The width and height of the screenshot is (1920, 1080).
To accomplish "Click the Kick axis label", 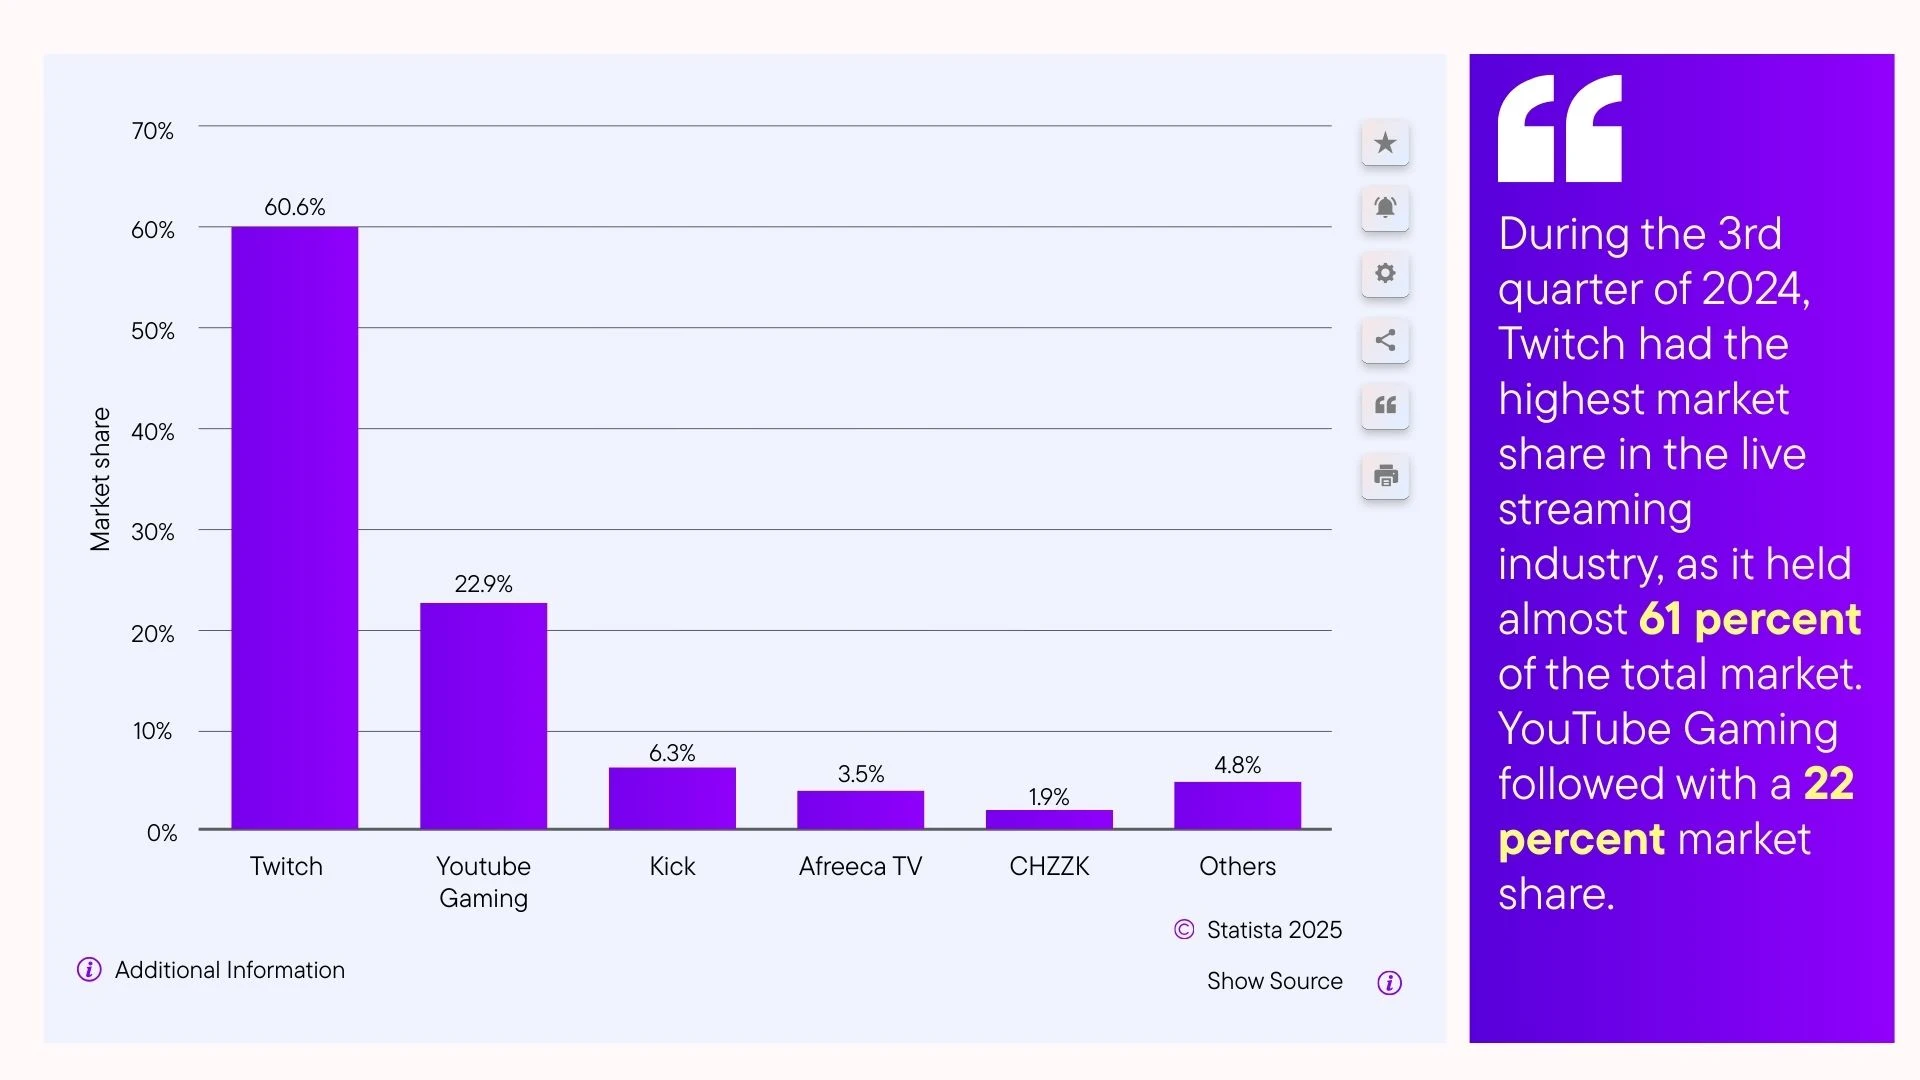I will tap(672, 866).
